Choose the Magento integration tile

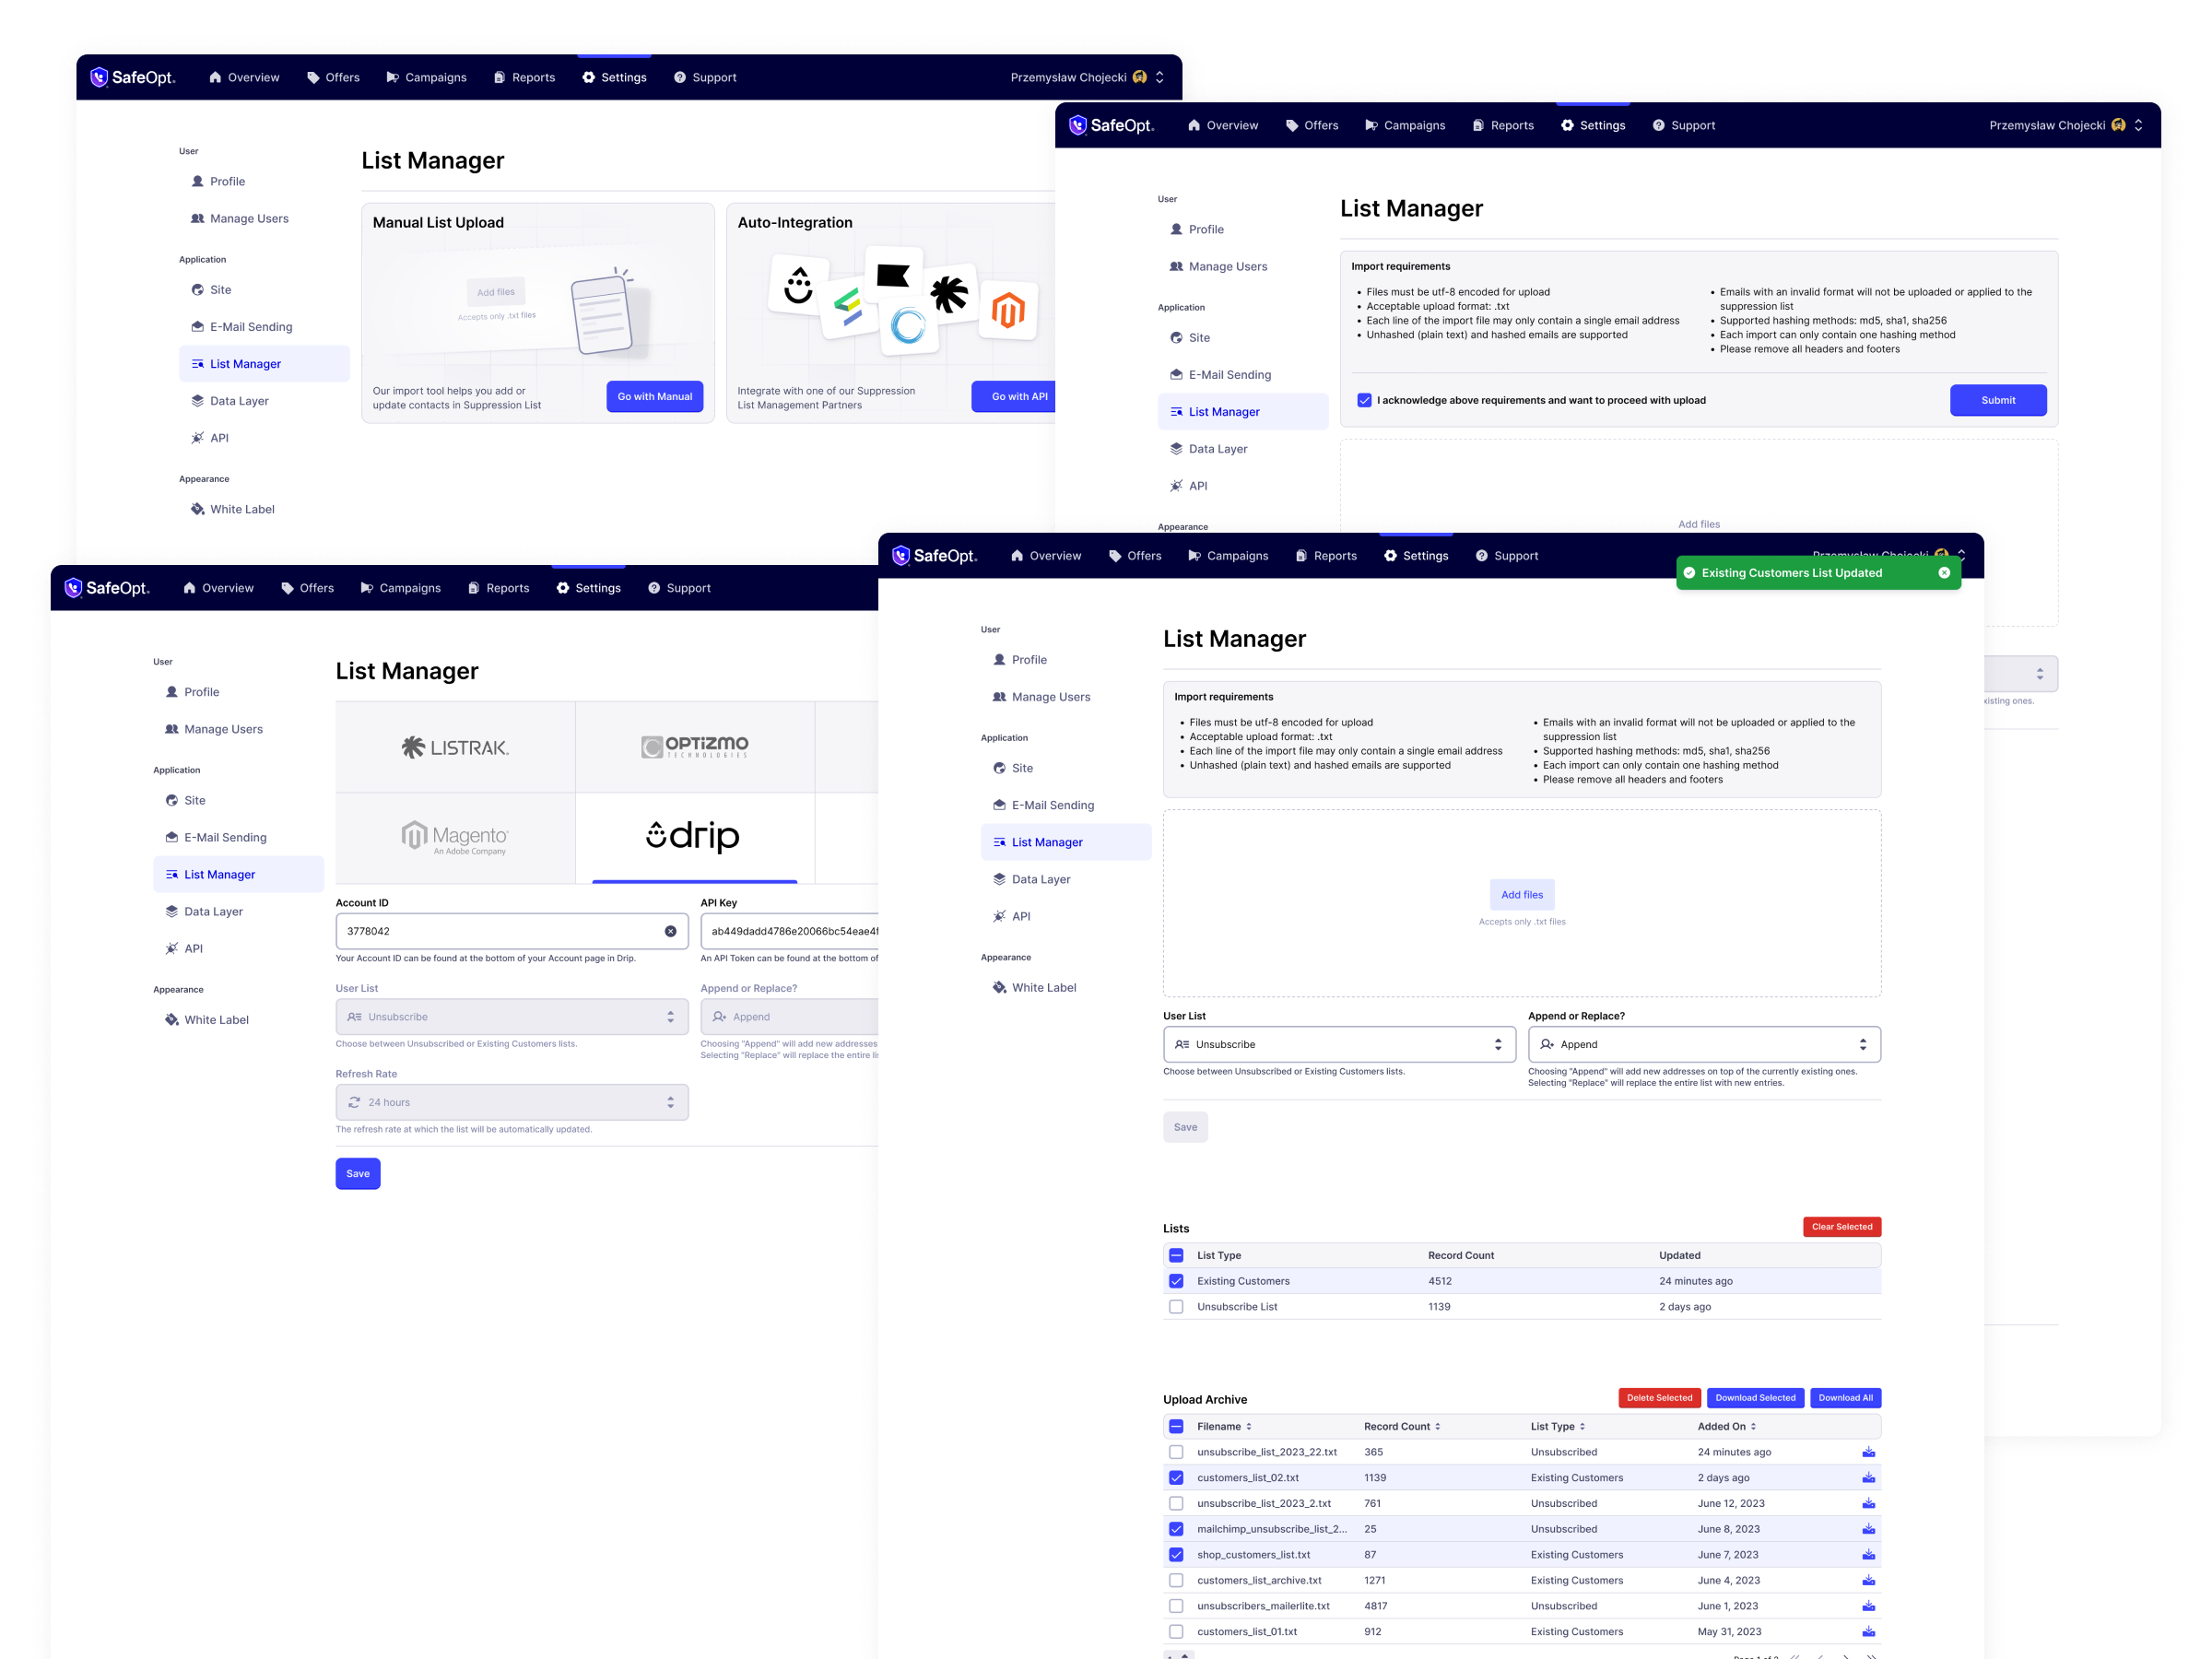point(455,837)
